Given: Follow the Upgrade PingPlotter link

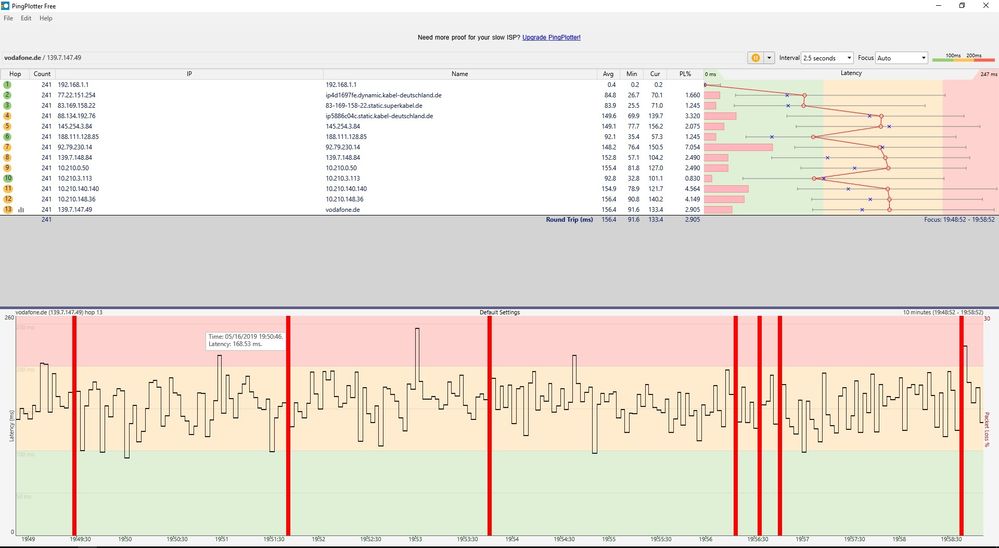Looking at the screenshot, I should pyautogui.click(x=551, y=38).
